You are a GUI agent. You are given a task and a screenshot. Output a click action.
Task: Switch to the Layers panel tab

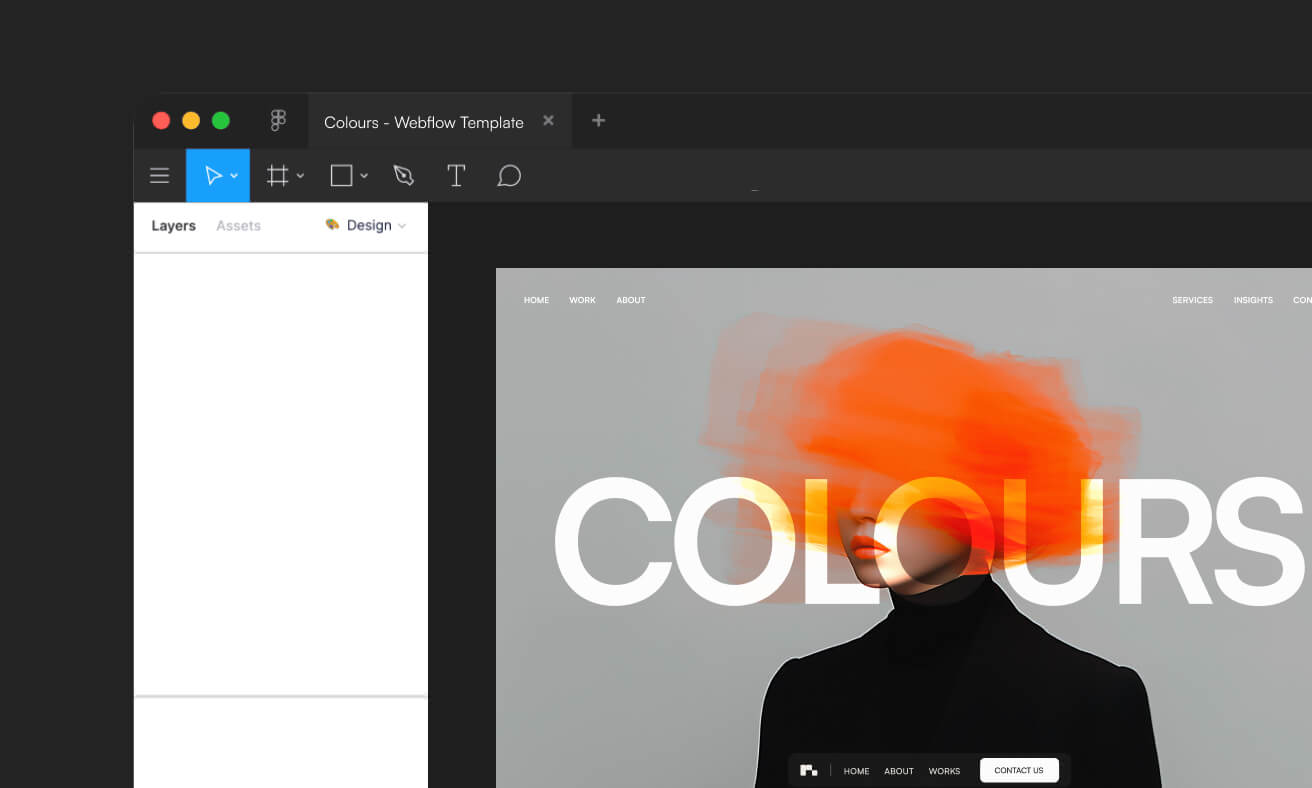tap(173, 226)
